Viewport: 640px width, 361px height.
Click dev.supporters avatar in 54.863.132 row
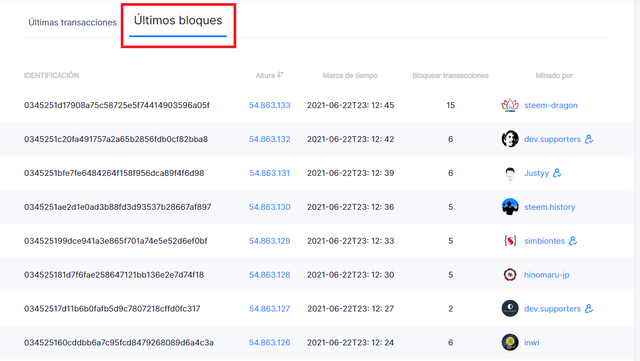point(510,139)
